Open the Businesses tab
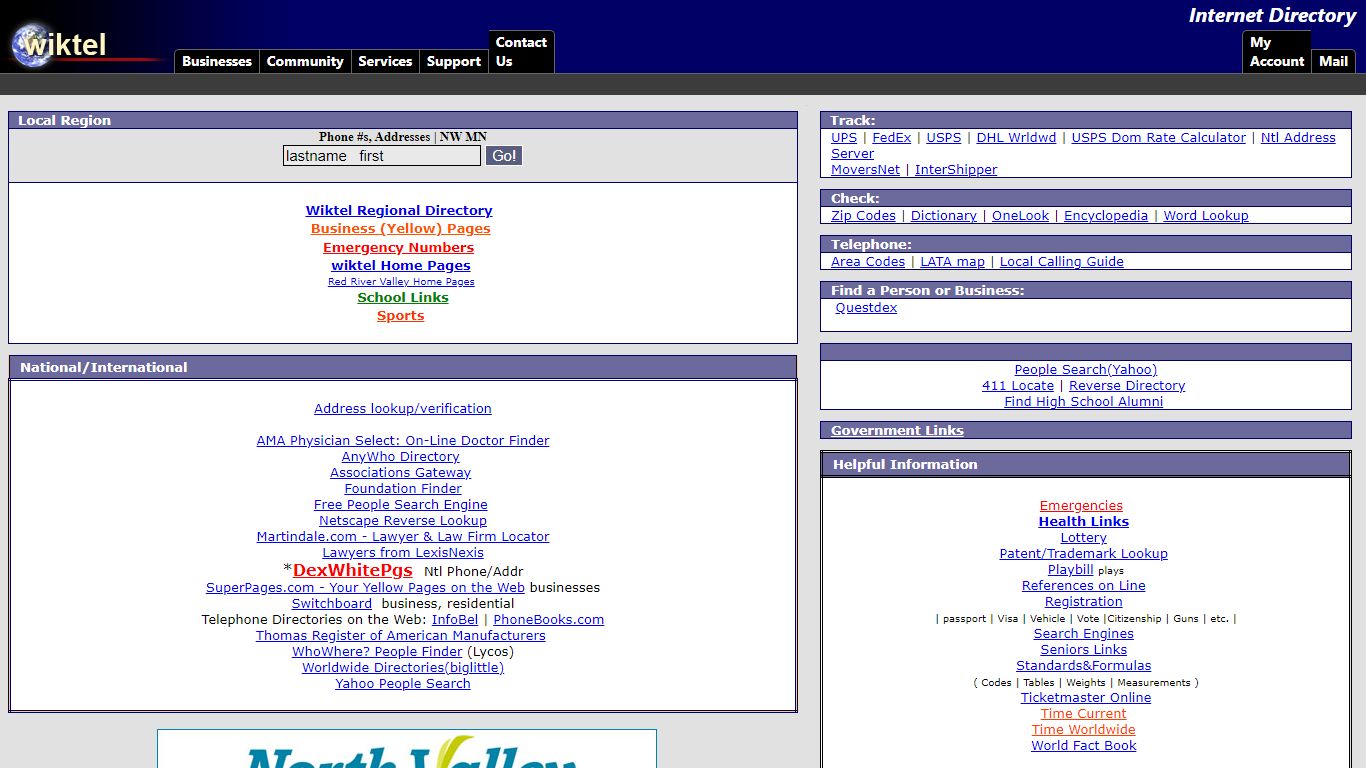 [217, 61]
